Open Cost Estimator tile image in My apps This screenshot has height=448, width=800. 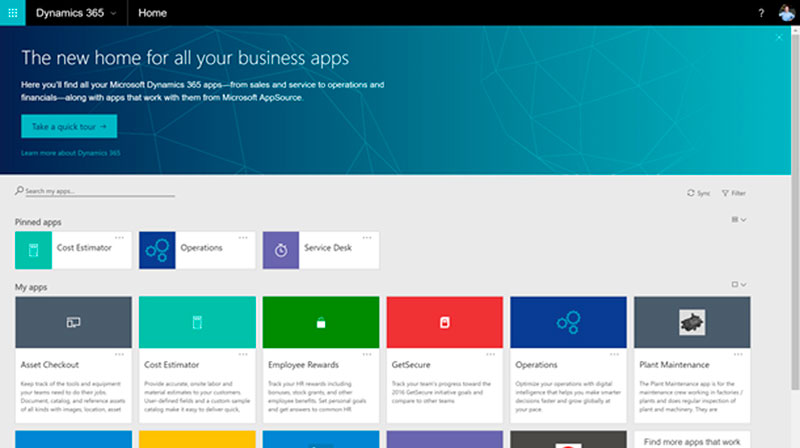[197, 322]
